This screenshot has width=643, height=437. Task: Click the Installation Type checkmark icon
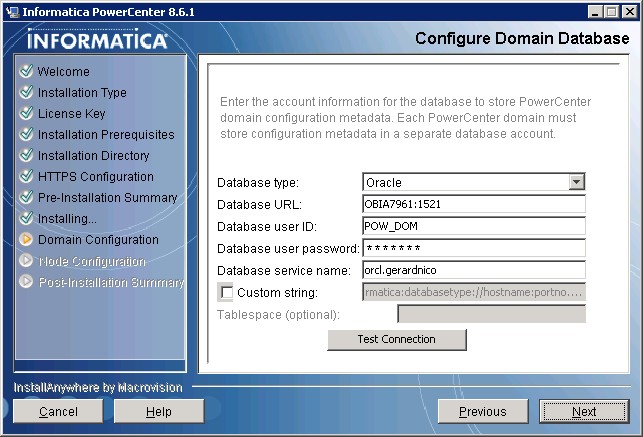click(x=26, y=92)
